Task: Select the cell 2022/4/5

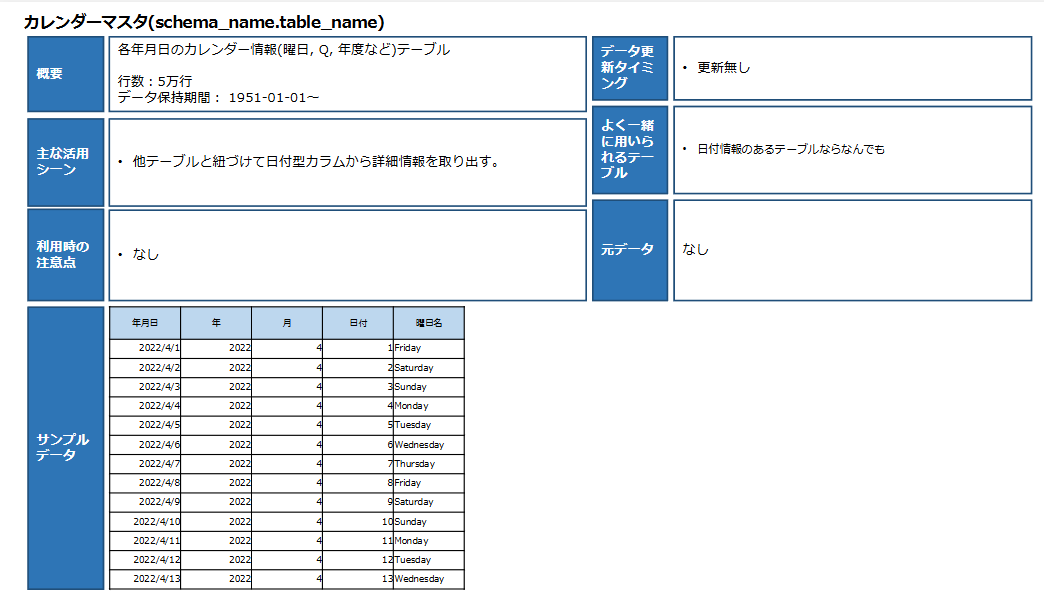Action: coord(145,426)
